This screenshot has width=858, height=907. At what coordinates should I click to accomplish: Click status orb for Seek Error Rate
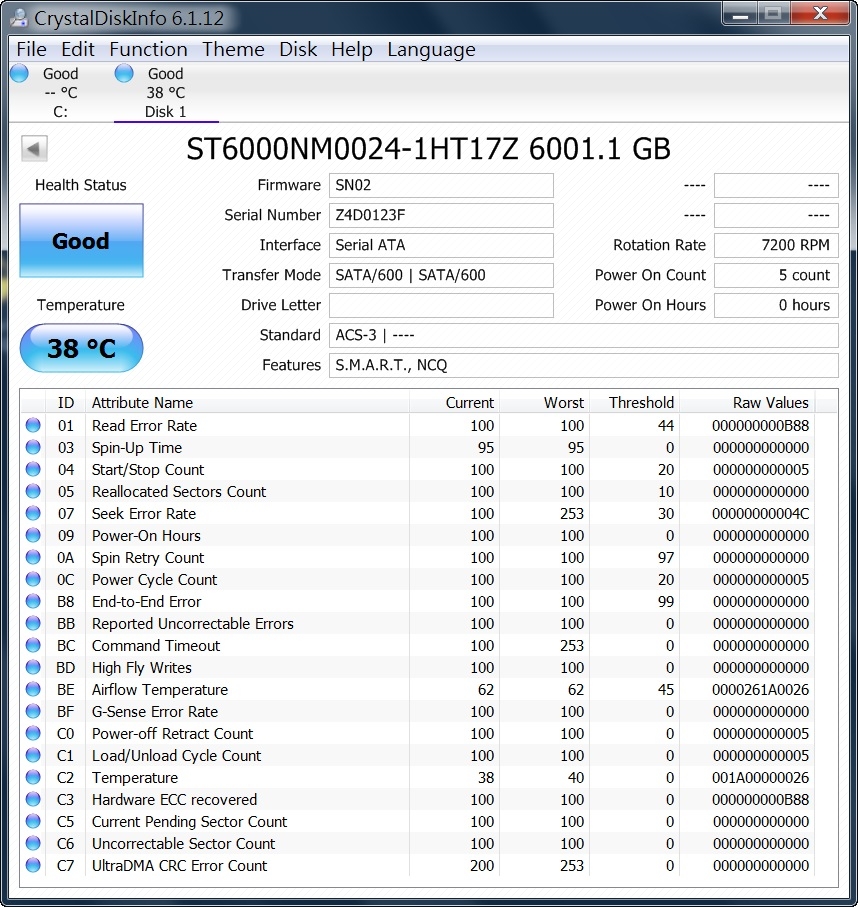(33, 513)
